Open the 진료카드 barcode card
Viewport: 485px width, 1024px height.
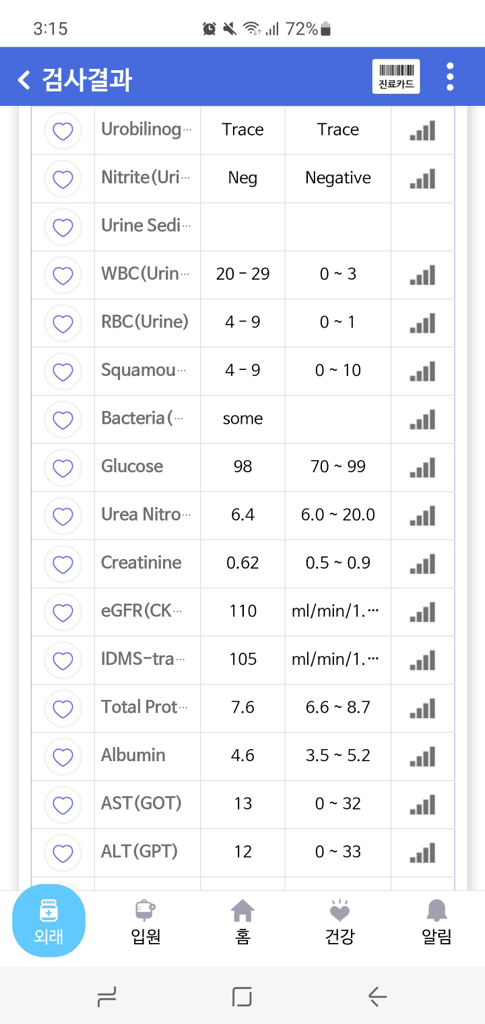click(396, 77)
